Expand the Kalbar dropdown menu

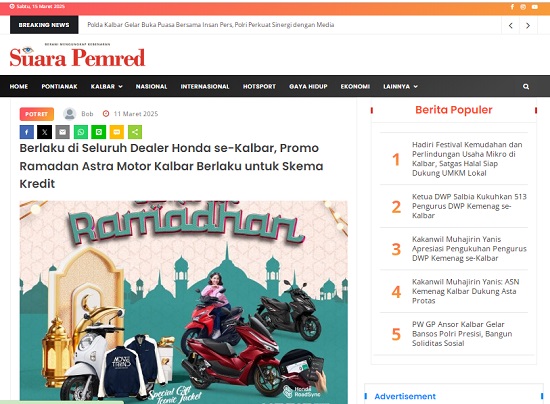click(107, 86)
